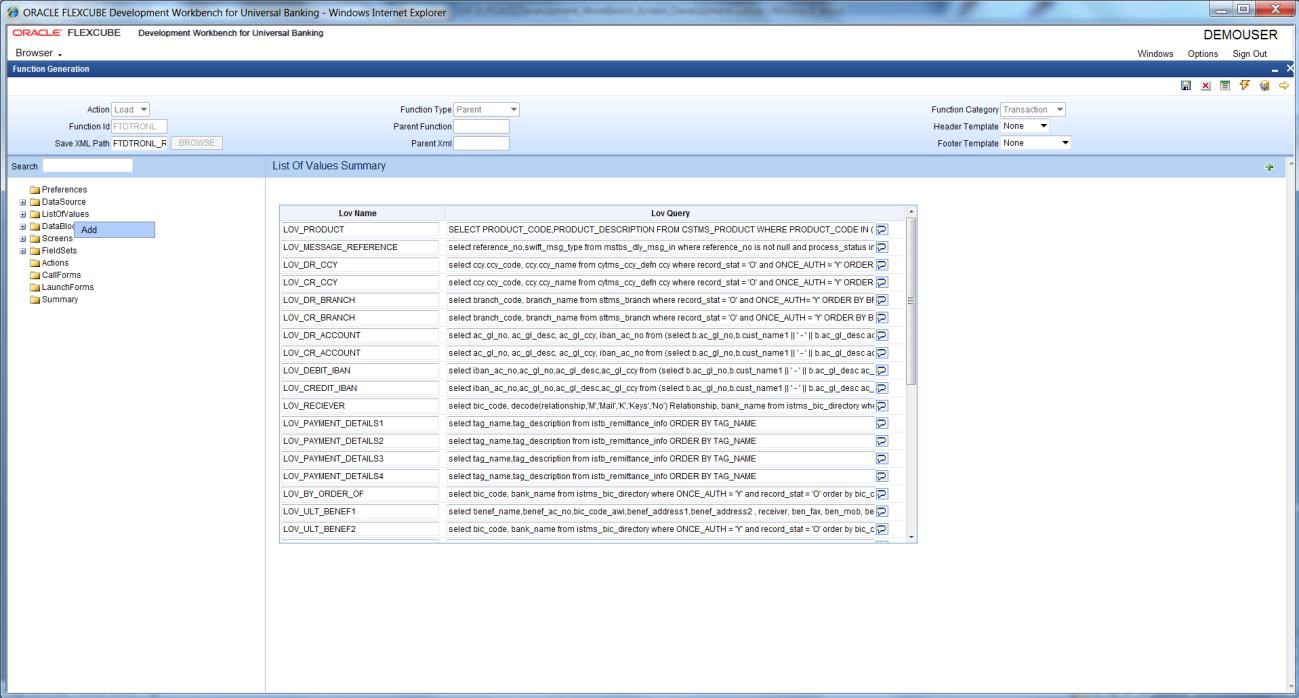Select the LaunchForms tree folder
This screenshot has width=1299, height=698.
click(x=60, y=287)
